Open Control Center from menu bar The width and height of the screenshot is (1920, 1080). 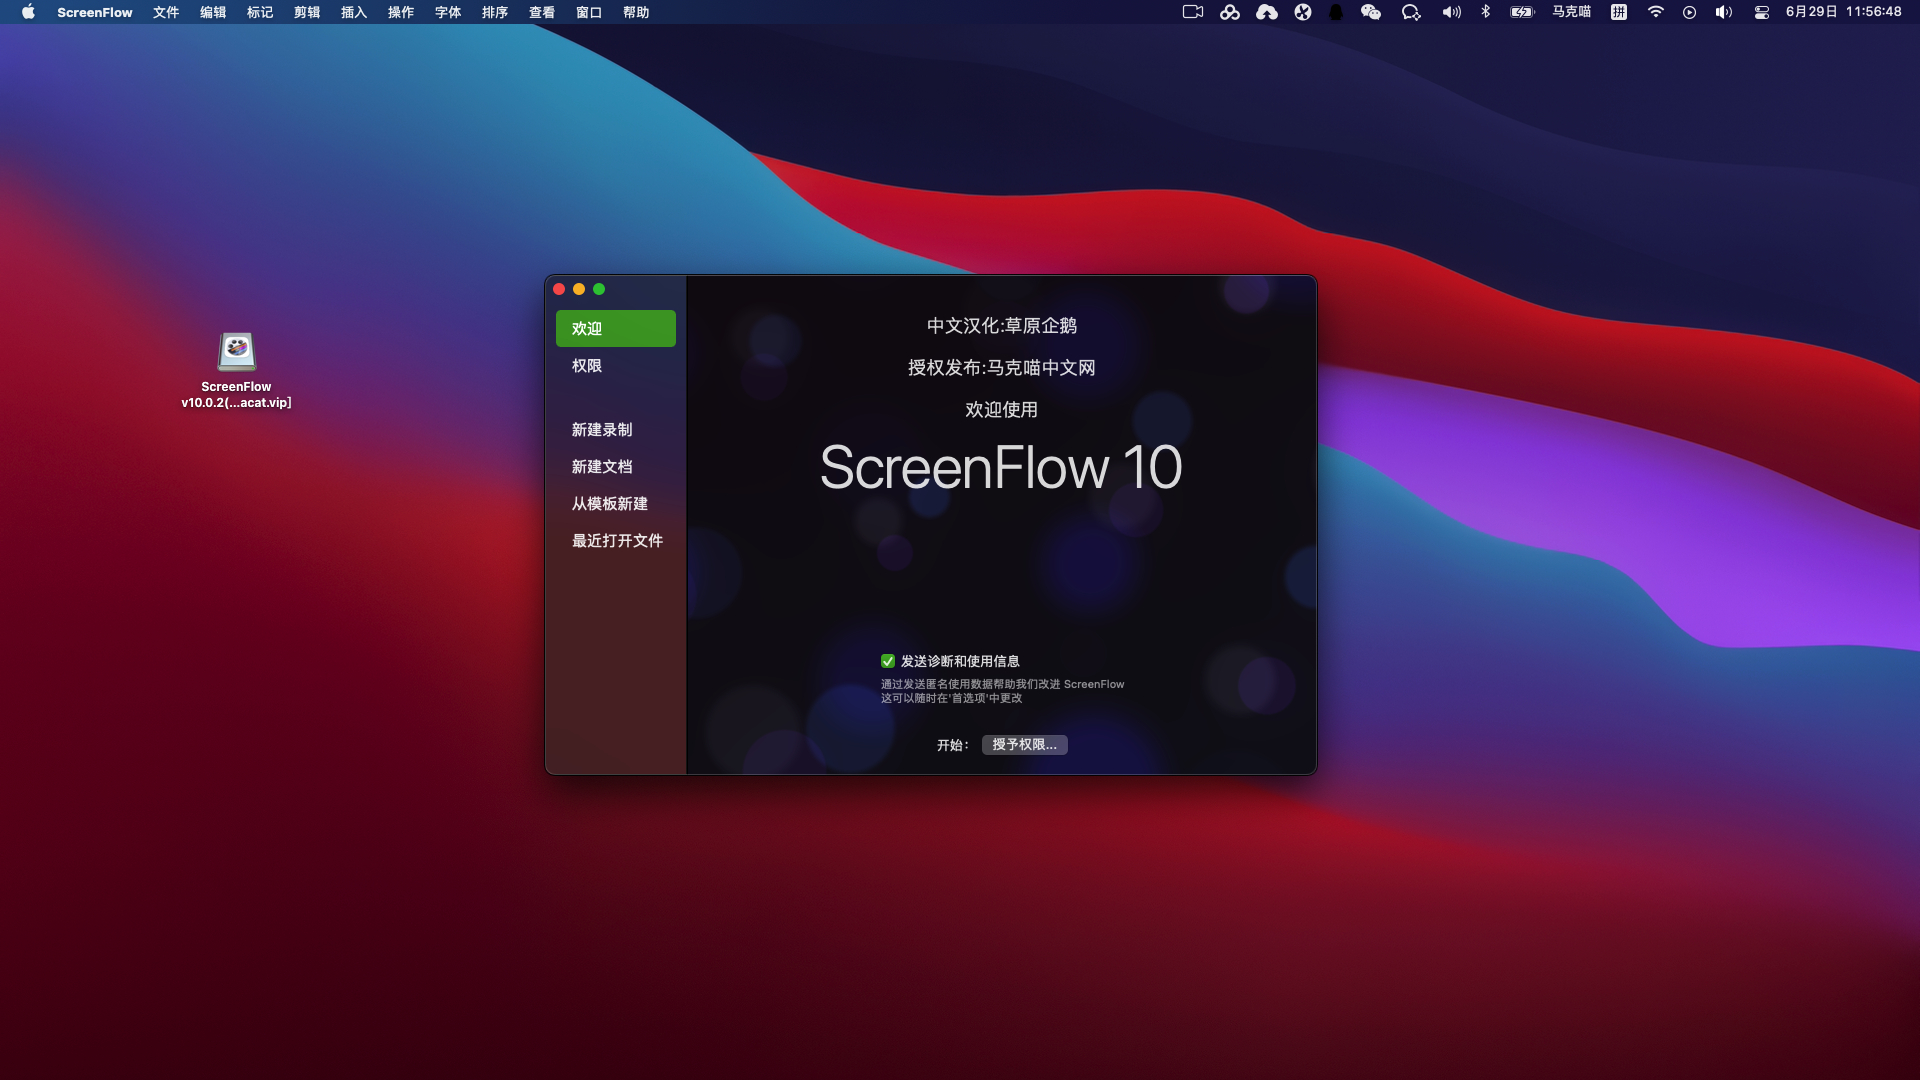(1762, 12)
